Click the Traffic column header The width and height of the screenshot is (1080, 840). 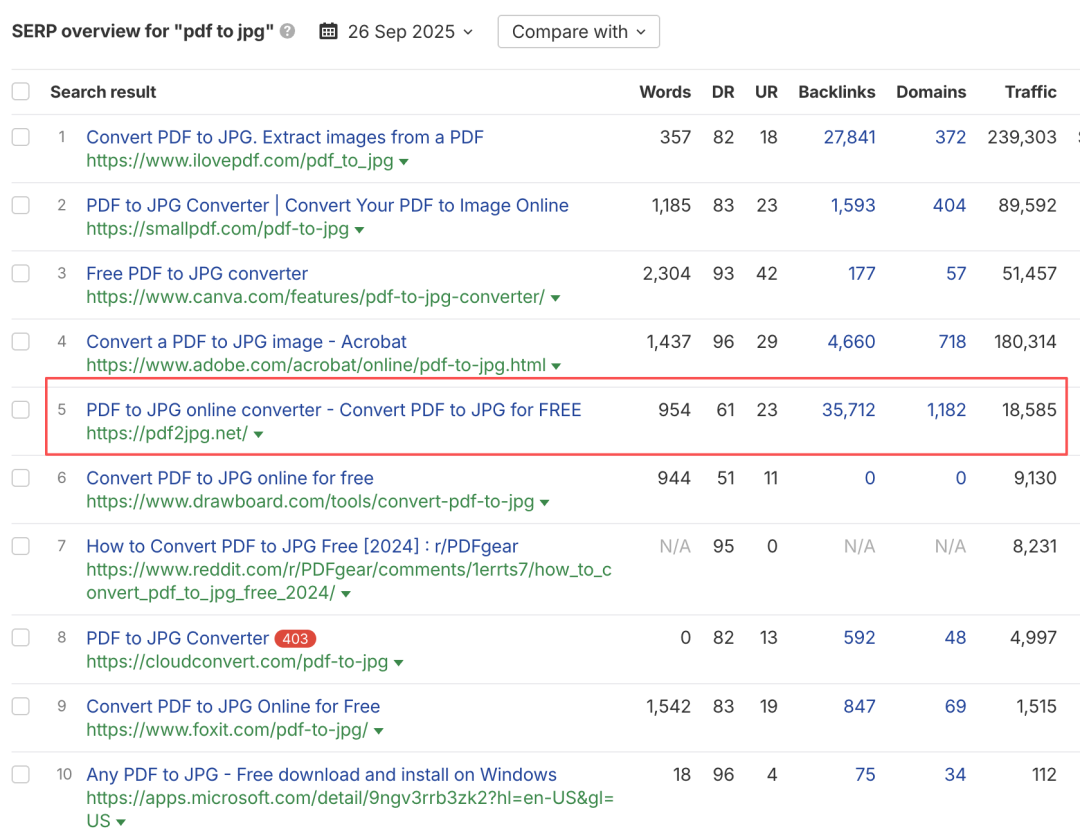[x=1030, y=92]
